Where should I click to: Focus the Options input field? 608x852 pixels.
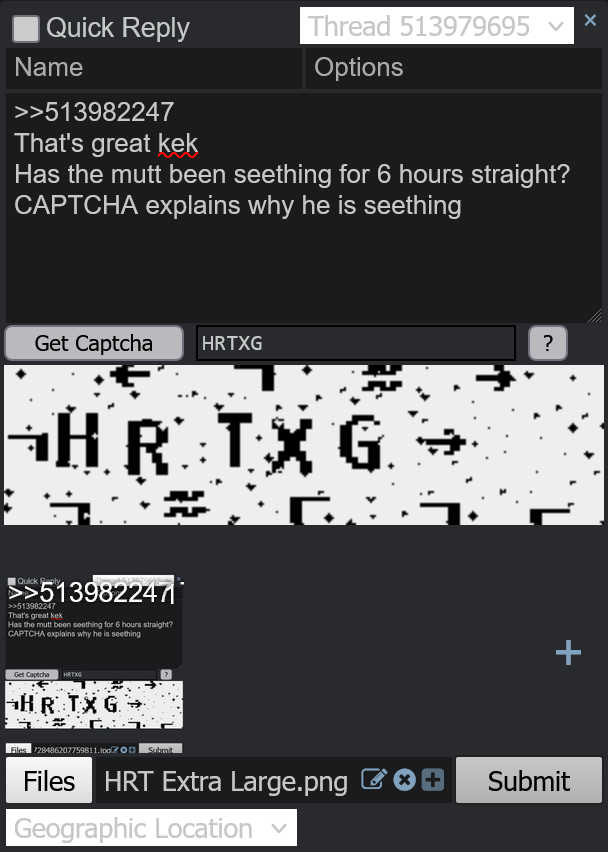454,68
